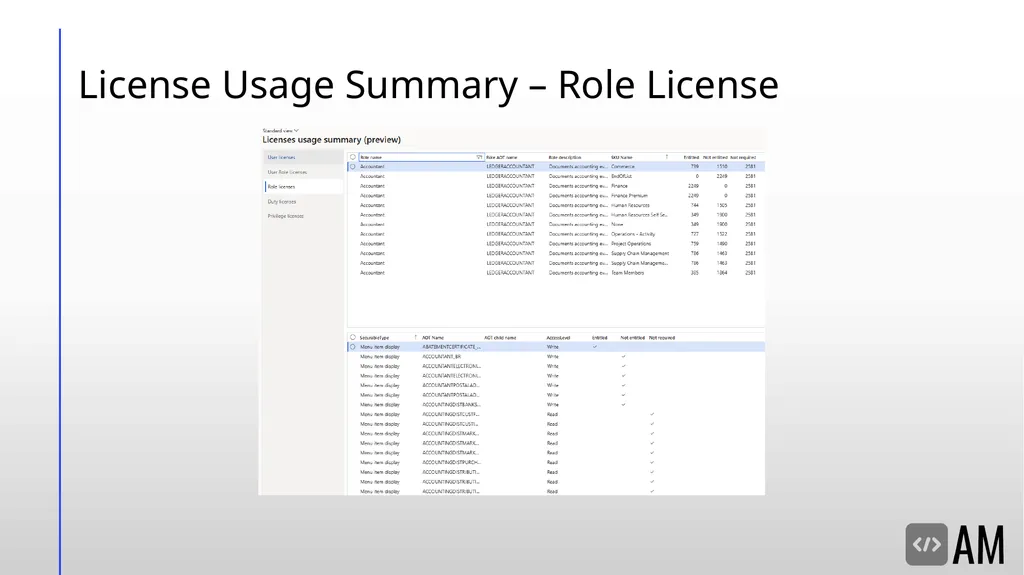This screenshot has width=1024, height=575.
Task: Toggle select-all circle in the roles grid header
Action: (353, 157)
